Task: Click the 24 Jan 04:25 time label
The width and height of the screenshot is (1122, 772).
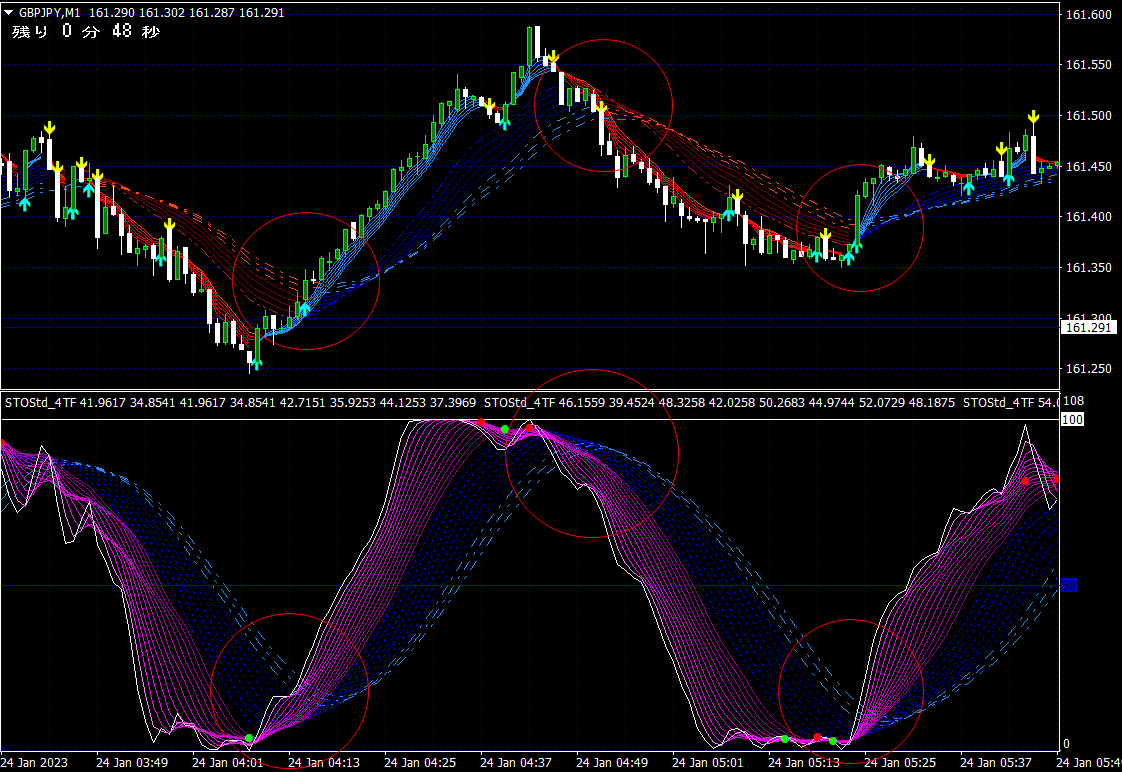Action: pyautogui.click(x=419, y=763)
